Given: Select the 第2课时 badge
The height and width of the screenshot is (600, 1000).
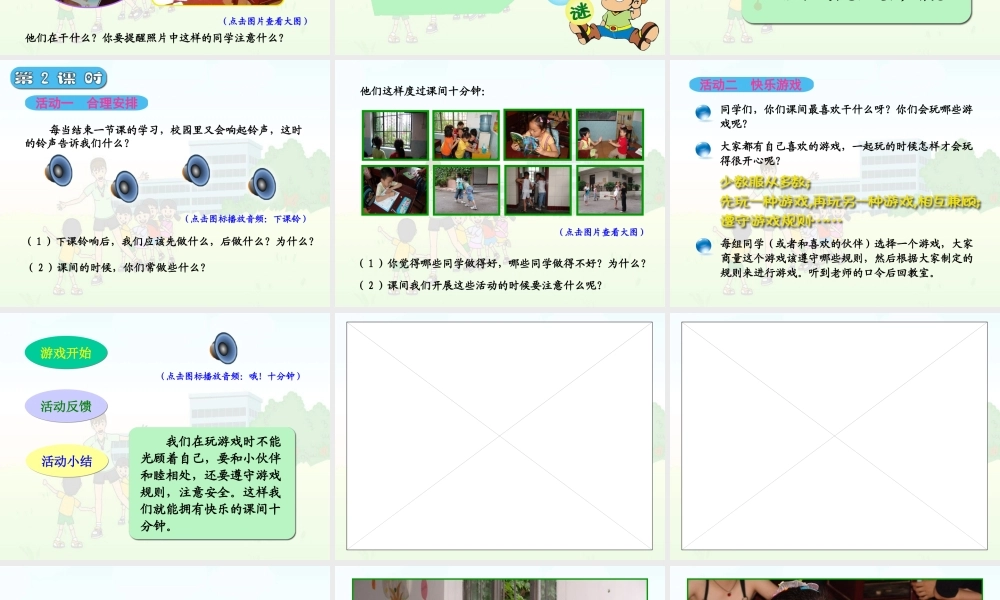Looking at the screenshot, I should point(59,78).
